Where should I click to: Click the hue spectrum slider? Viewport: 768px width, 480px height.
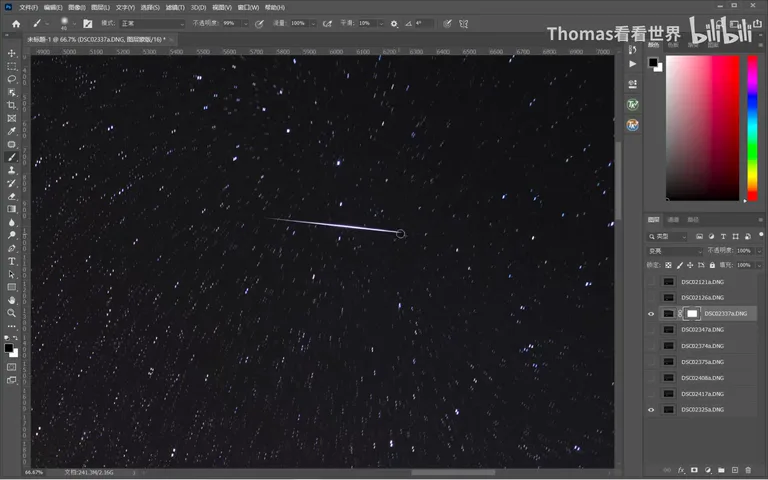point(752,128)
